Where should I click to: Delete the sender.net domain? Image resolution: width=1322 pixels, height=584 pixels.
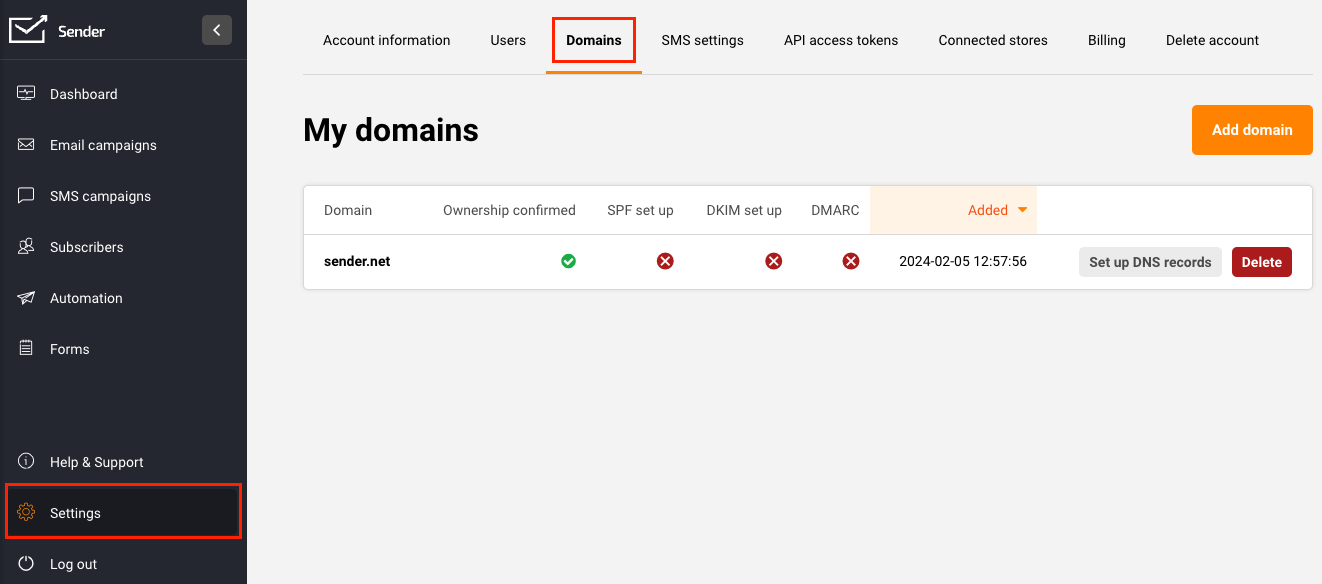[x=1261, y=262]
